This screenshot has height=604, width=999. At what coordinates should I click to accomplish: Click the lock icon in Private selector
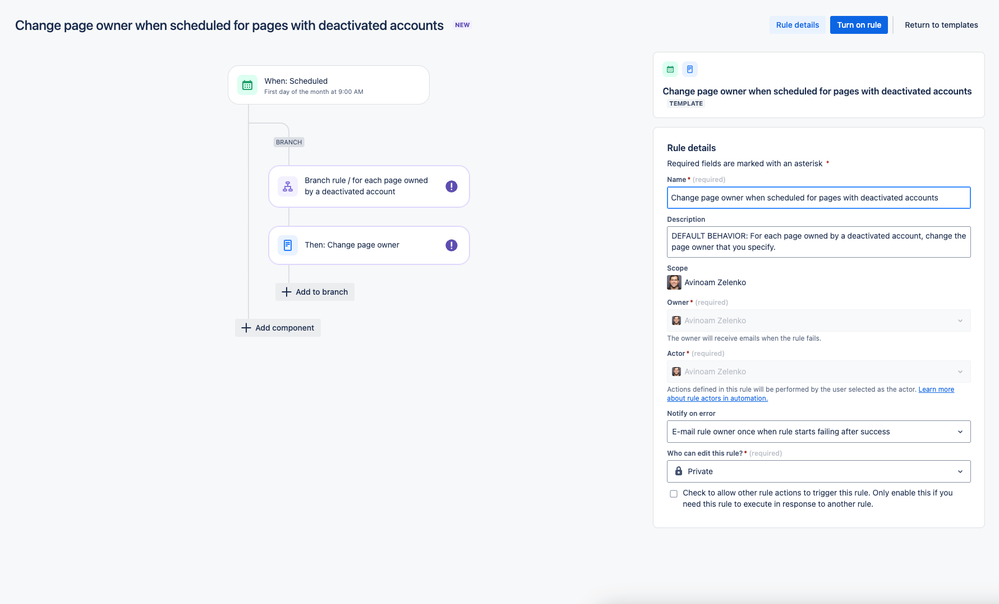point(679,471)
